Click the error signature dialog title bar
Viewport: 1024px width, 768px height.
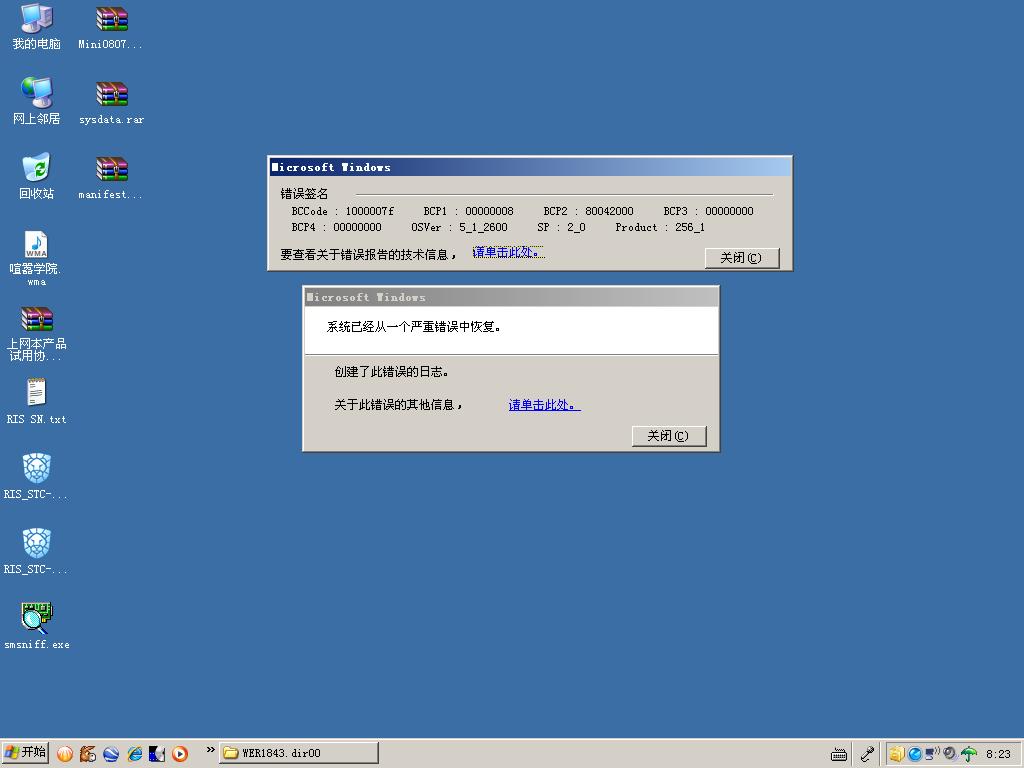point(530,167)
